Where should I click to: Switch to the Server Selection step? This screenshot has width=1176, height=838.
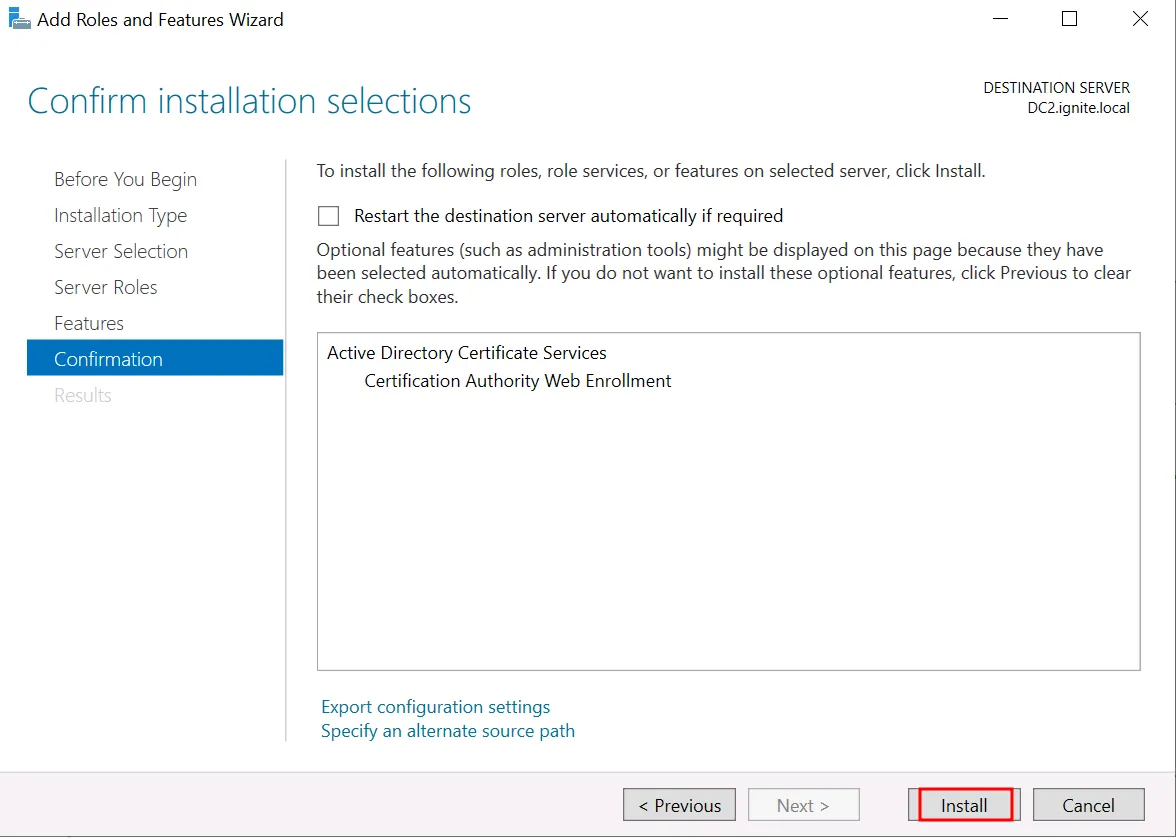click(121, 252)
